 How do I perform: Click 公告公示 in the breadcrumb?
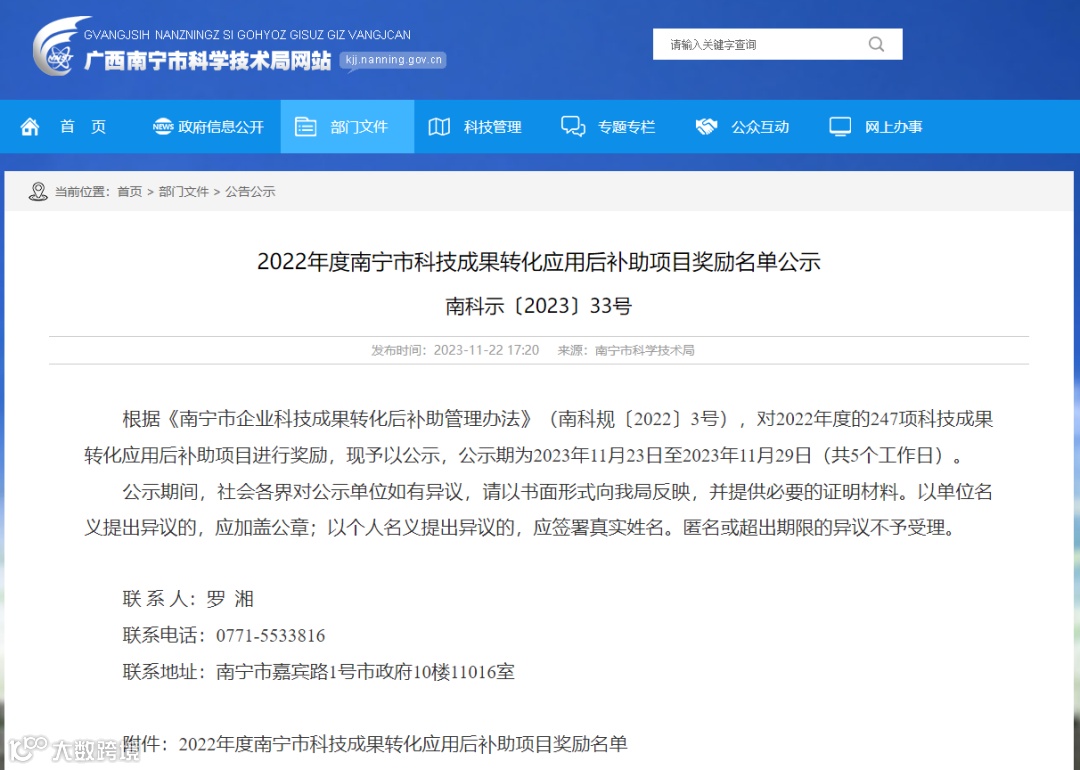pyautogui.click(x=250, y=191)
